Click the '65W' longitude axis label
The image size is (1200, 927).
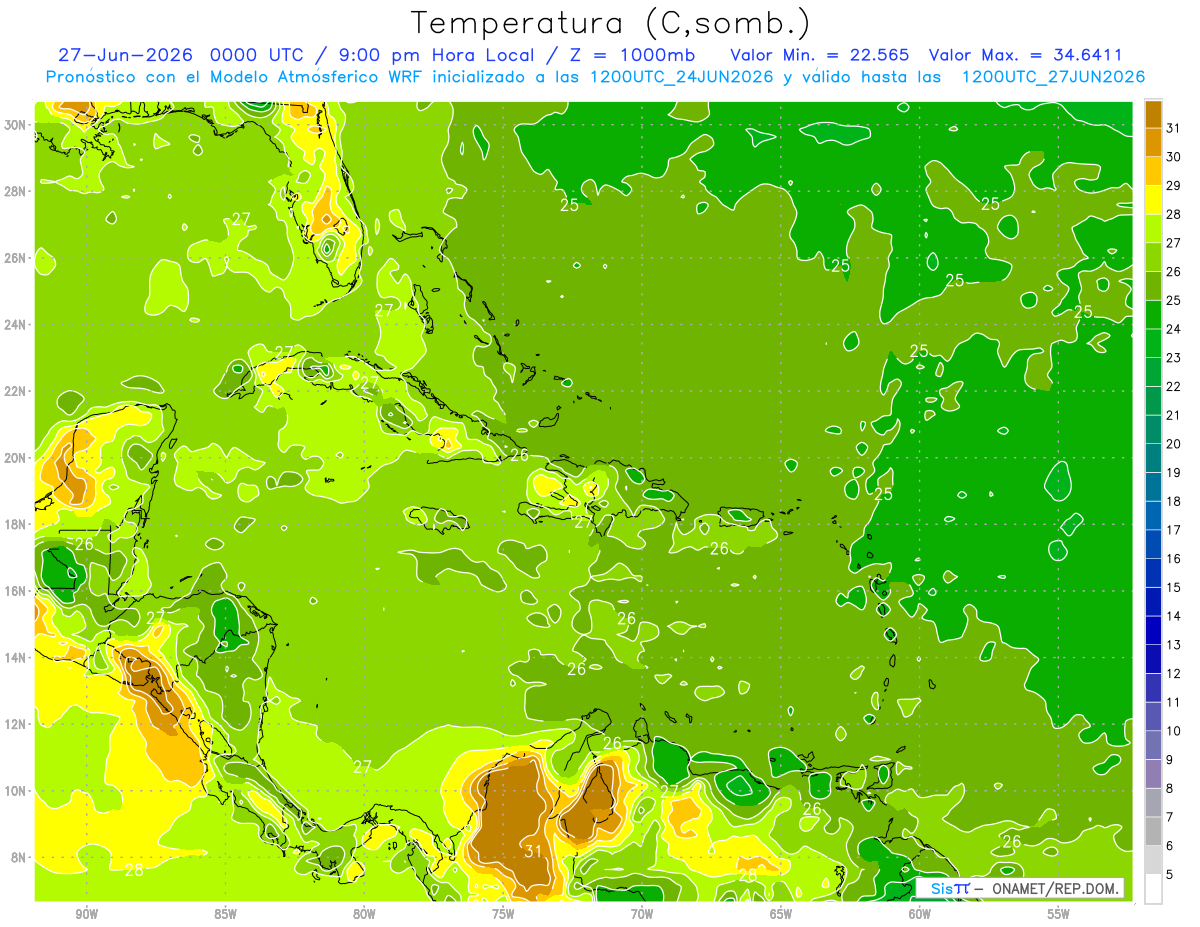coord(781,914)
